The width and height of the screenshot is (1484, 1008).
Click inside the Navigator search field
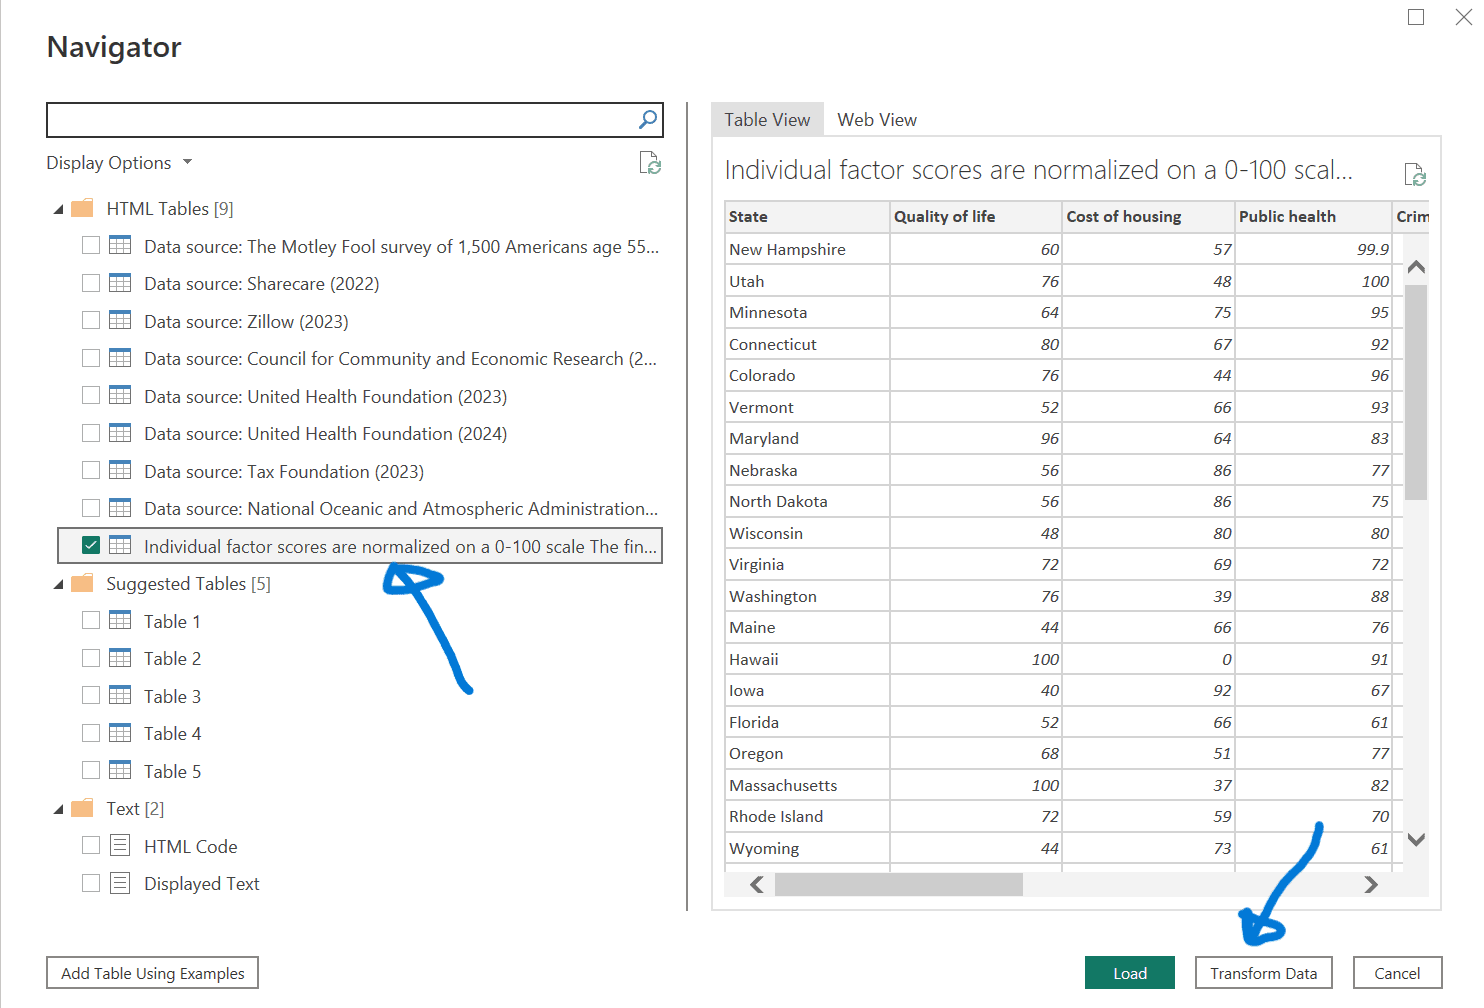click(x=340, y=120)
